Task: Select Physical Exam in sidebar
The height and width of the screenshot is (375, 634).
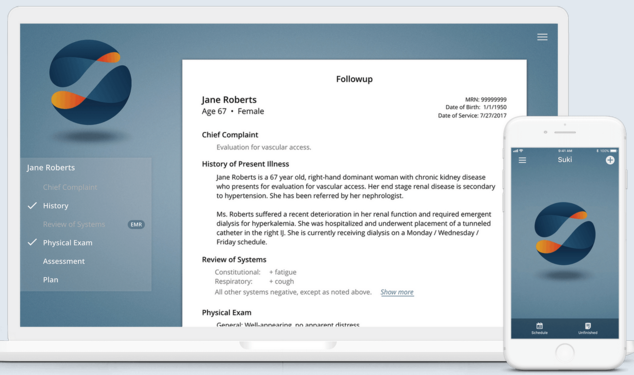Action: pos(68,243)
